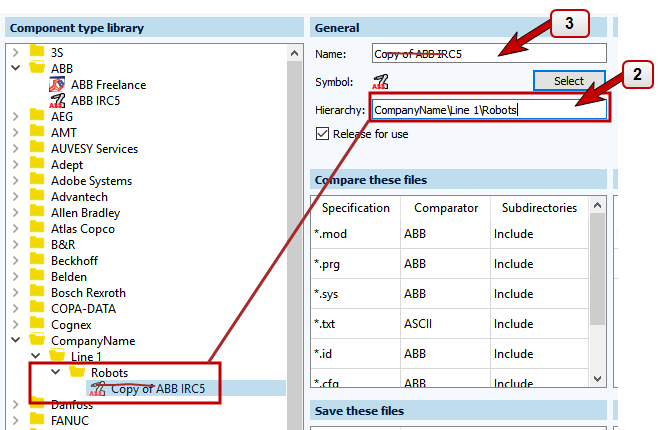Select the Beckhoff tree label

click(x=74, y=261)
